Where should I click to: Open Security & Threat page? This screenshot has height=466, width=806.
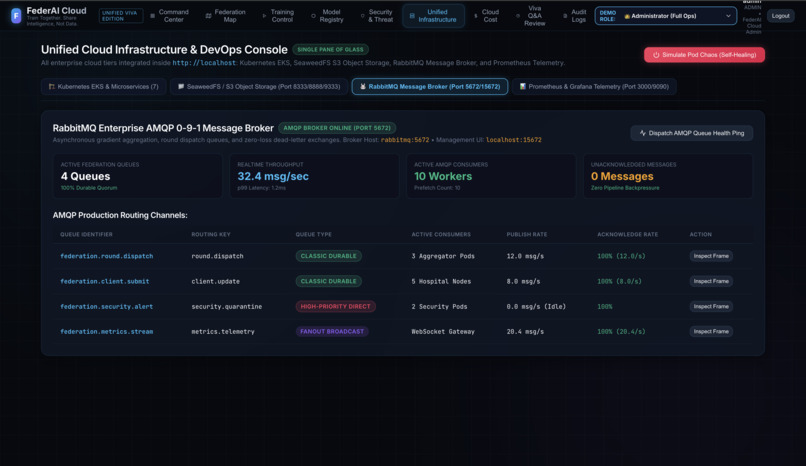pyautogui.click(x=377, y=16)
